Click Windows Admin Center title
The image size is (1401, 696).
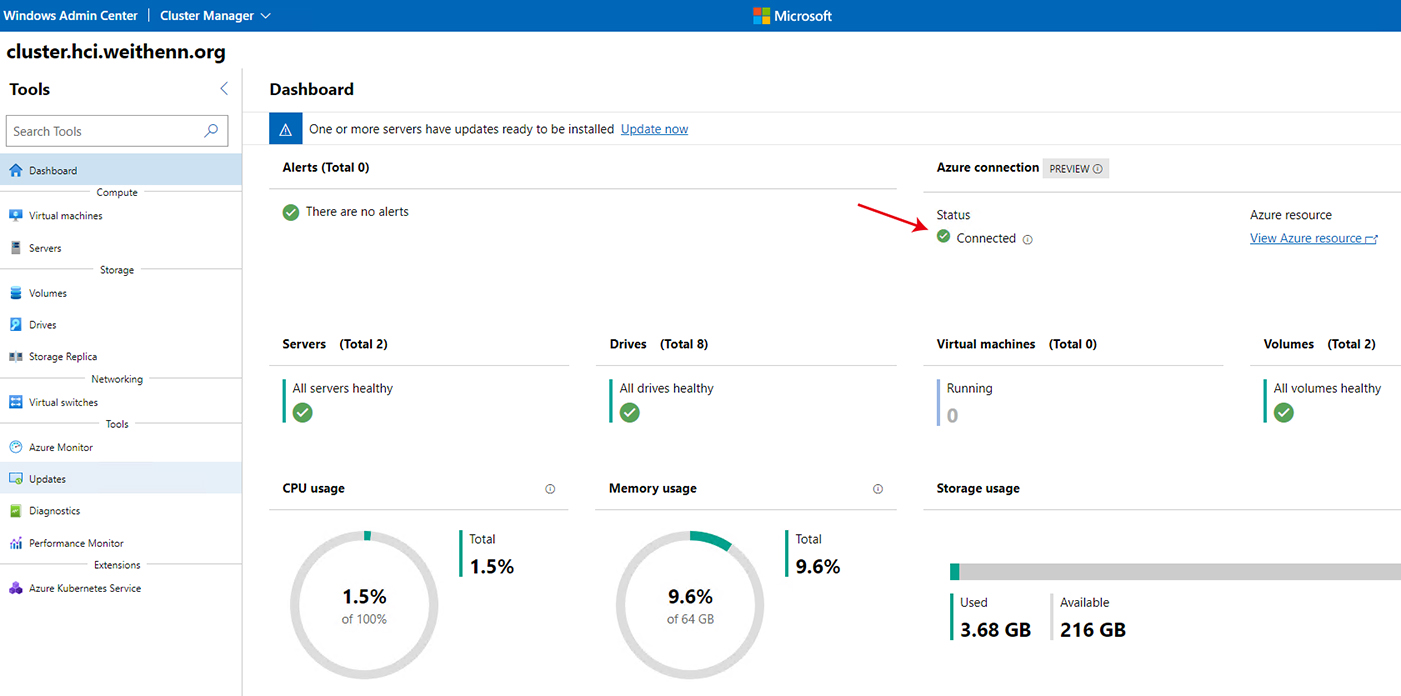71,16
